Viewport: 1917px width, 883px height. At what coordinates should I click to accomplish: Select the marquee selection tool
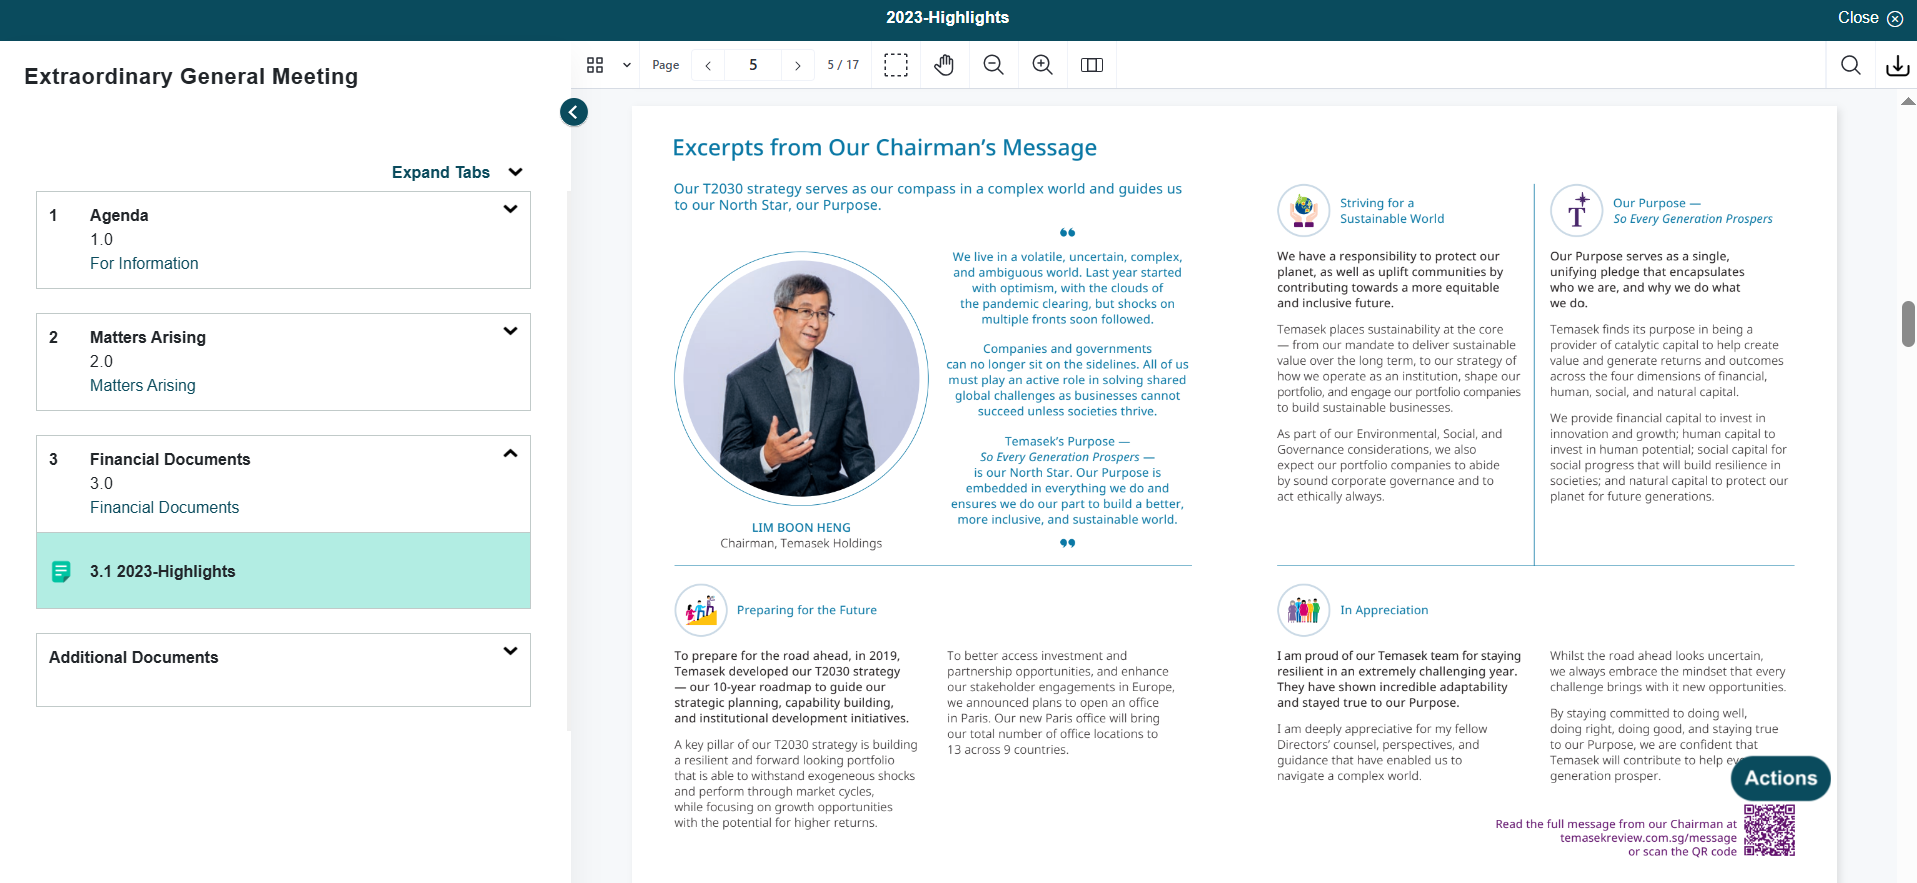pyautogui.click(x=896, y=65)
